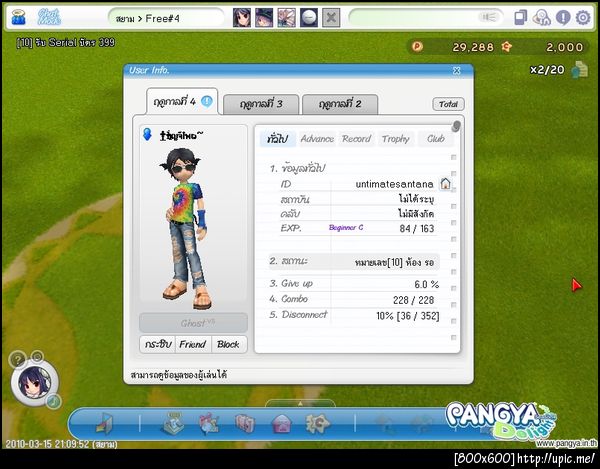Click the grey X slot icon
600x469 pixels.
tap(331, 18)
